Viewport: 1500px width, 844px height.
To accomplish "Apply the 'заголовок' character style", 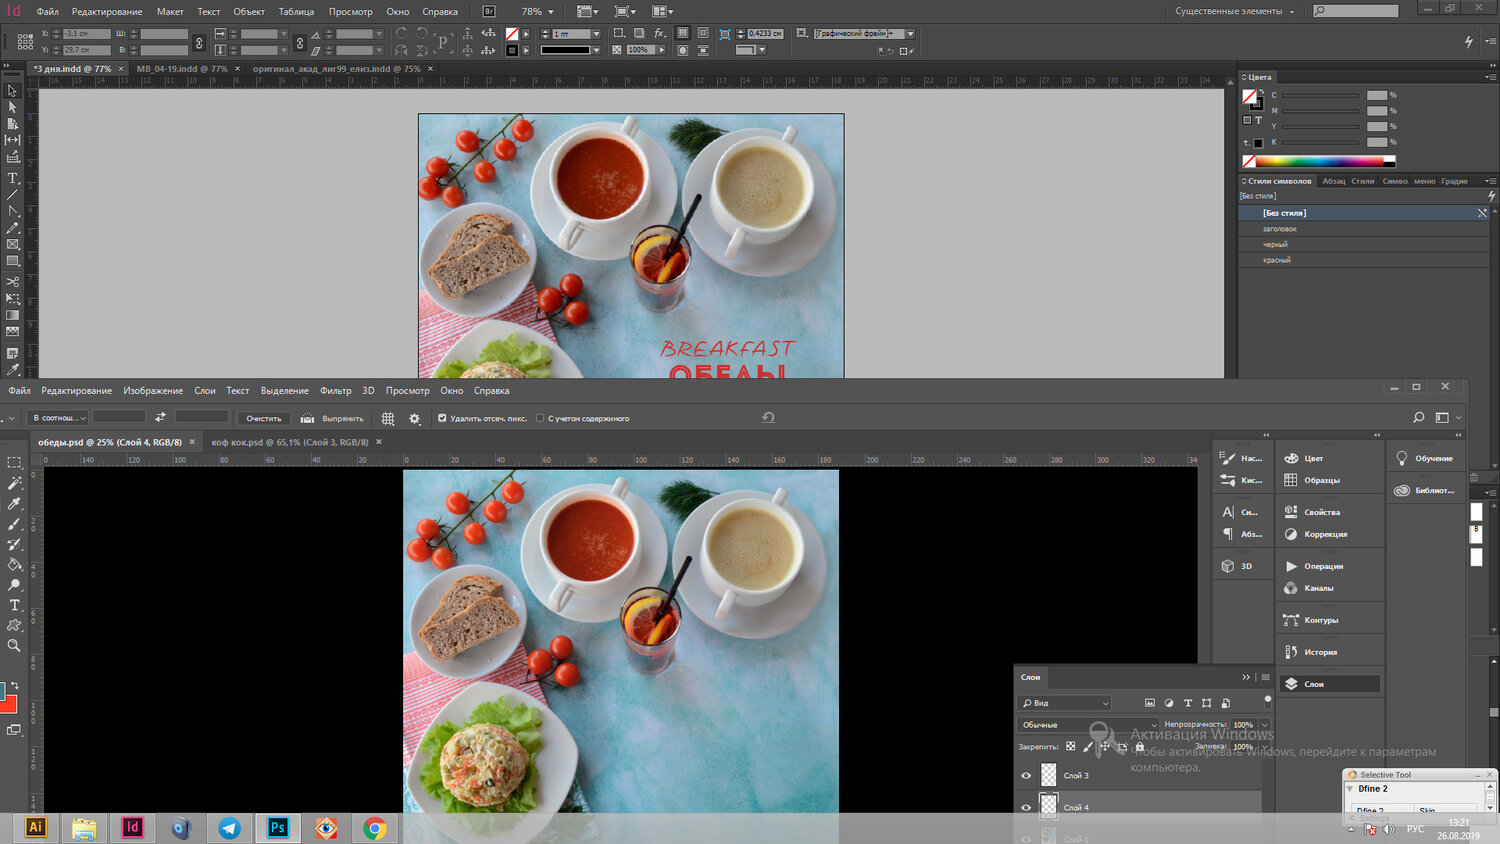I will pos(1364,229).
